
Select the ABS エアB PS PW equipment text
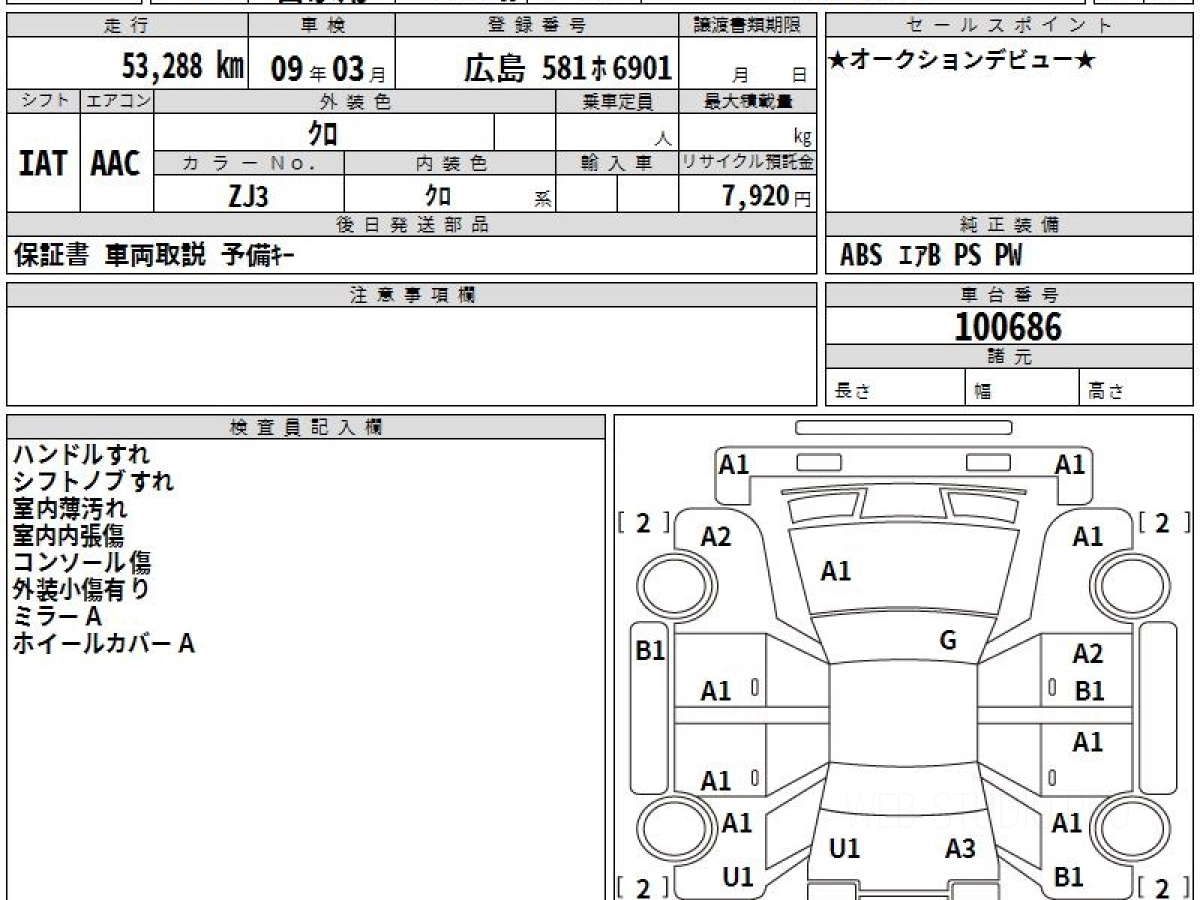(x=931, y=256)
